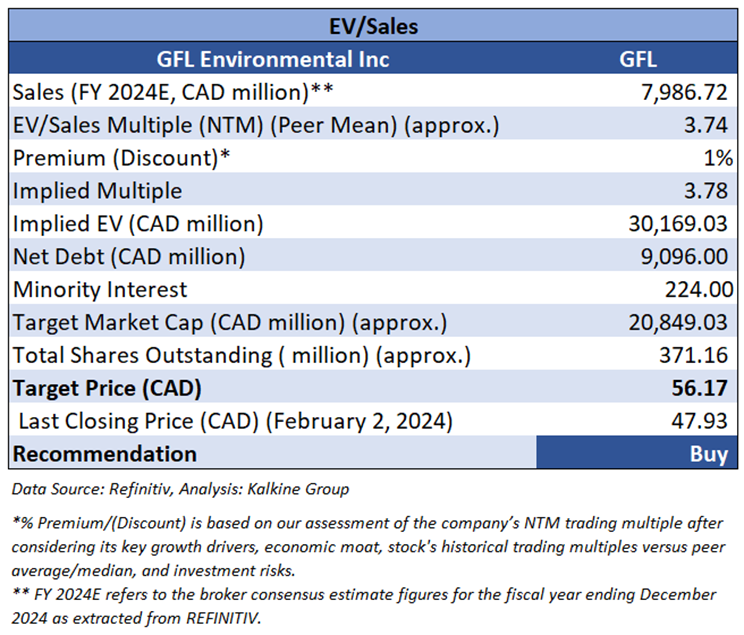The image size is (744, 635).
Task: Click the Target Market Cap label
Action: coord(230,323)
